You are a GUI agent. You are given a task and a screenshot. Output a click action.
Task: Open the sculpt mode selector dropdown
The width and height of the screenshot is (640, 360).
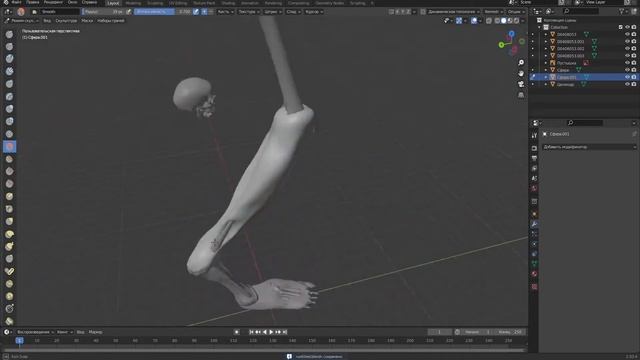[22, 20]
